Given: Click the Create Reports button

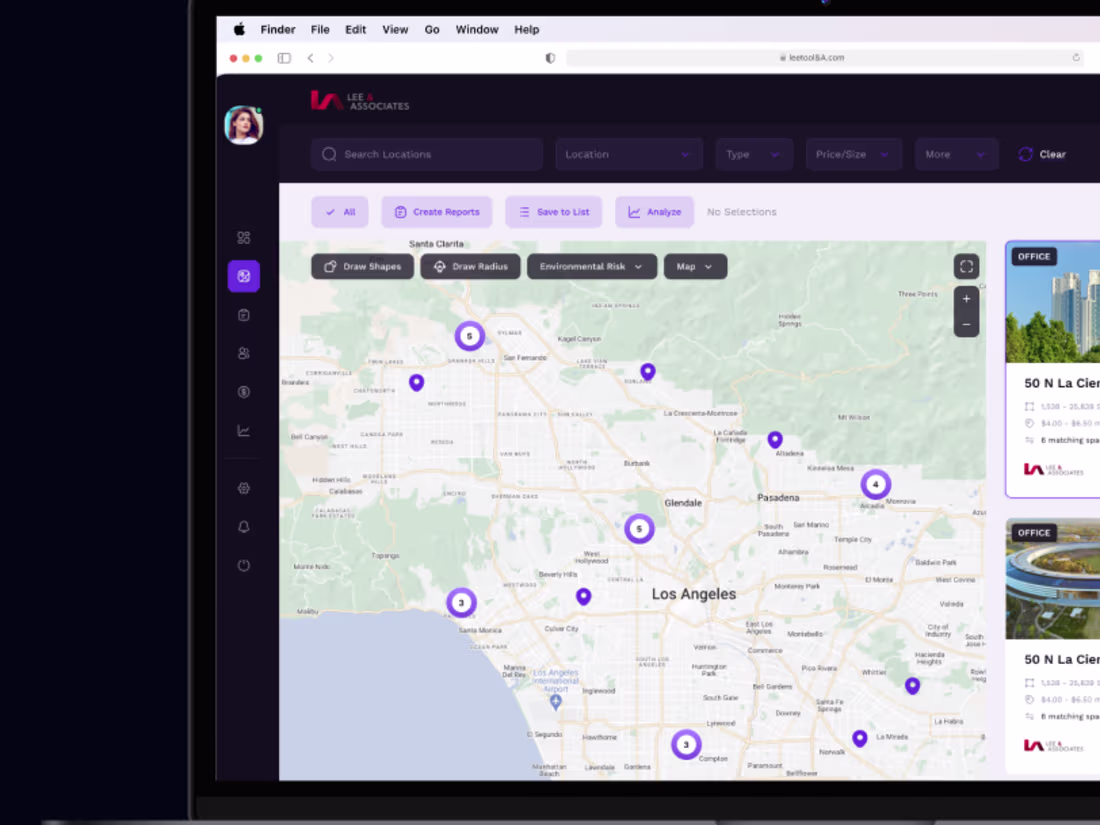Looking at the screenshot, I should coord(436,212).
